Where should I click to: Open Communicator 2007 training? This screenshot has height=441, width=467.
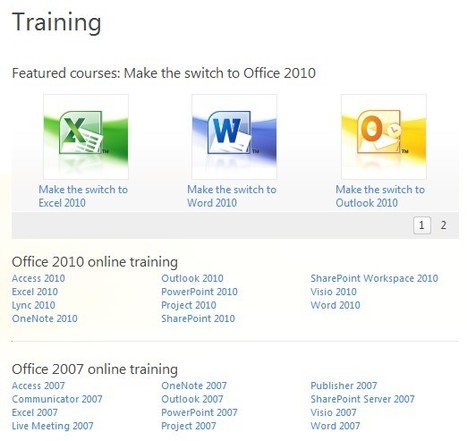point(57,399)
